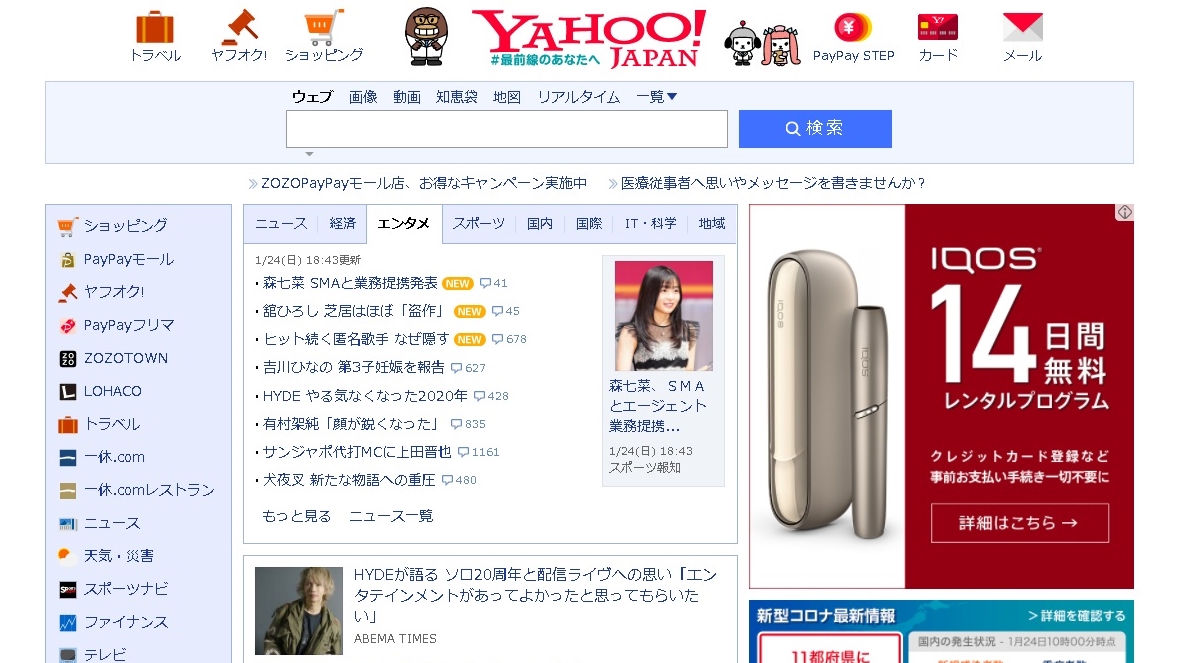Open HYDEが語る ソロ20周年 article title
Image resolution: width=1179 pixels, height=663 pixels.
tap(535, 595)
